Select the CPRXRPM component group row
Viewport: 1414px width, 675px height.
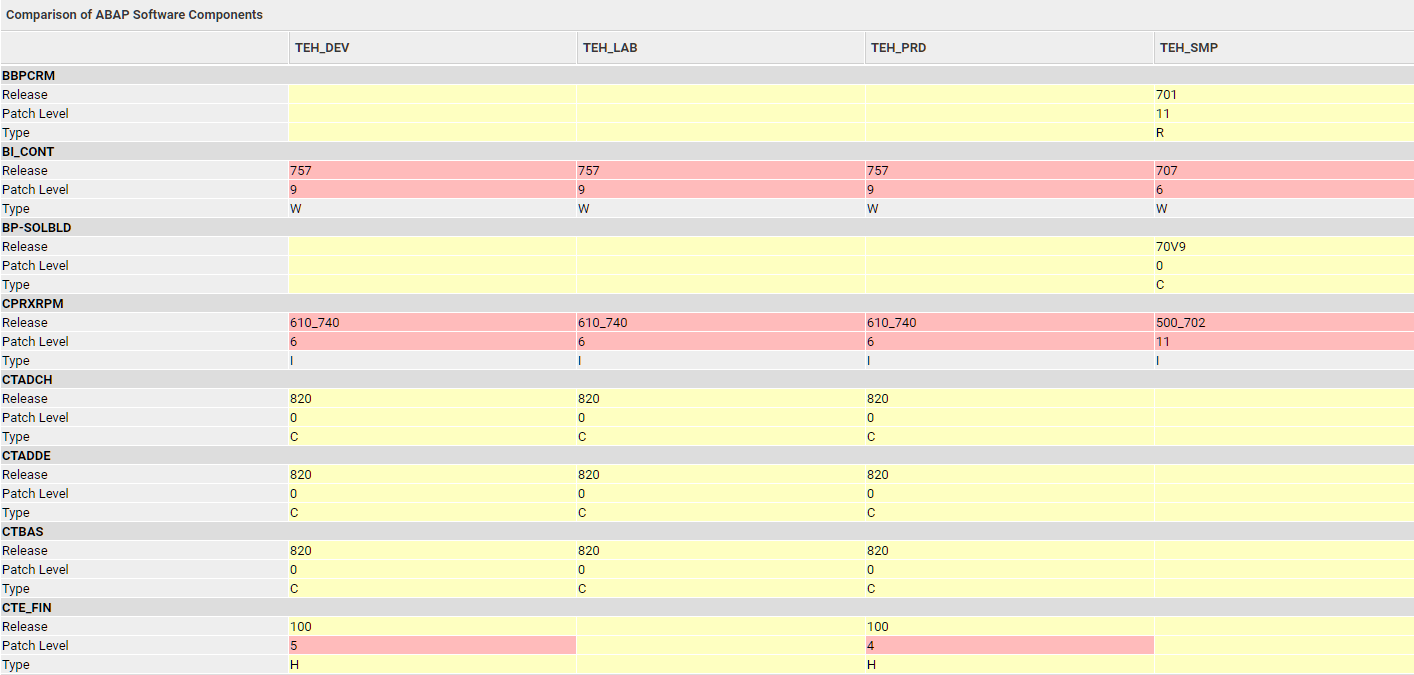point(33,304)
